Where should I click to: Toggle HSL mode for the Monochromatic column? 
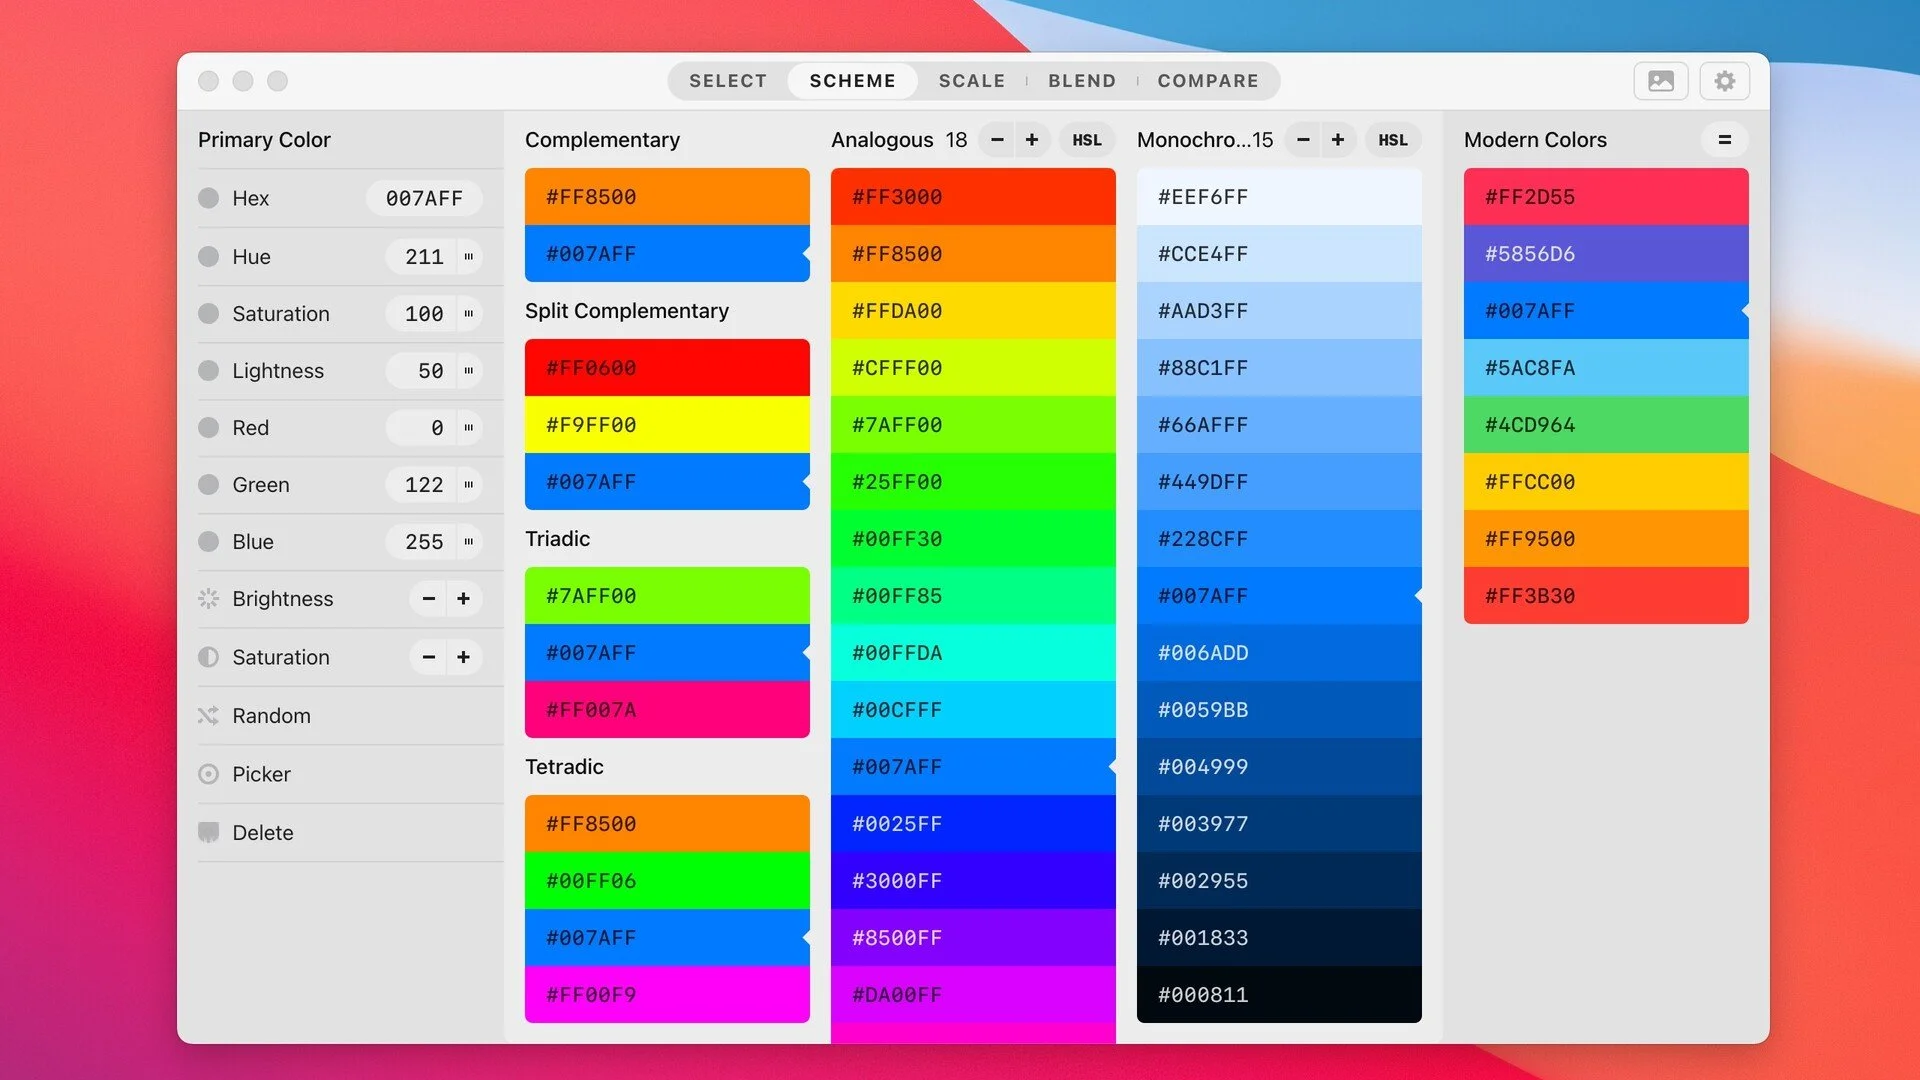(1393, 139)
